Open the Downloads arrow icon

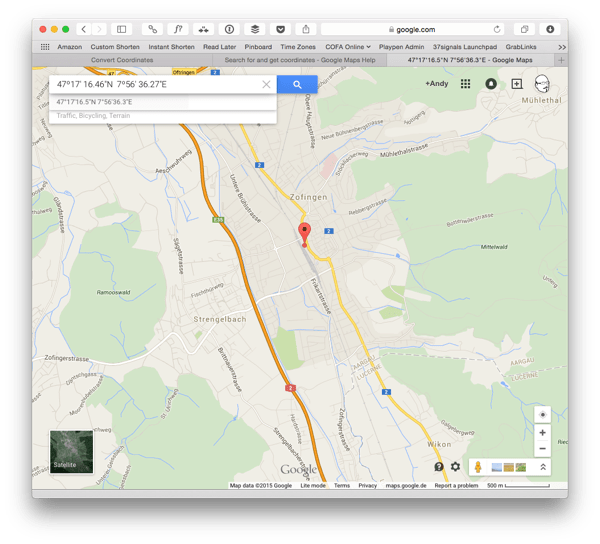pyautogui.click(x=550, y=29)
